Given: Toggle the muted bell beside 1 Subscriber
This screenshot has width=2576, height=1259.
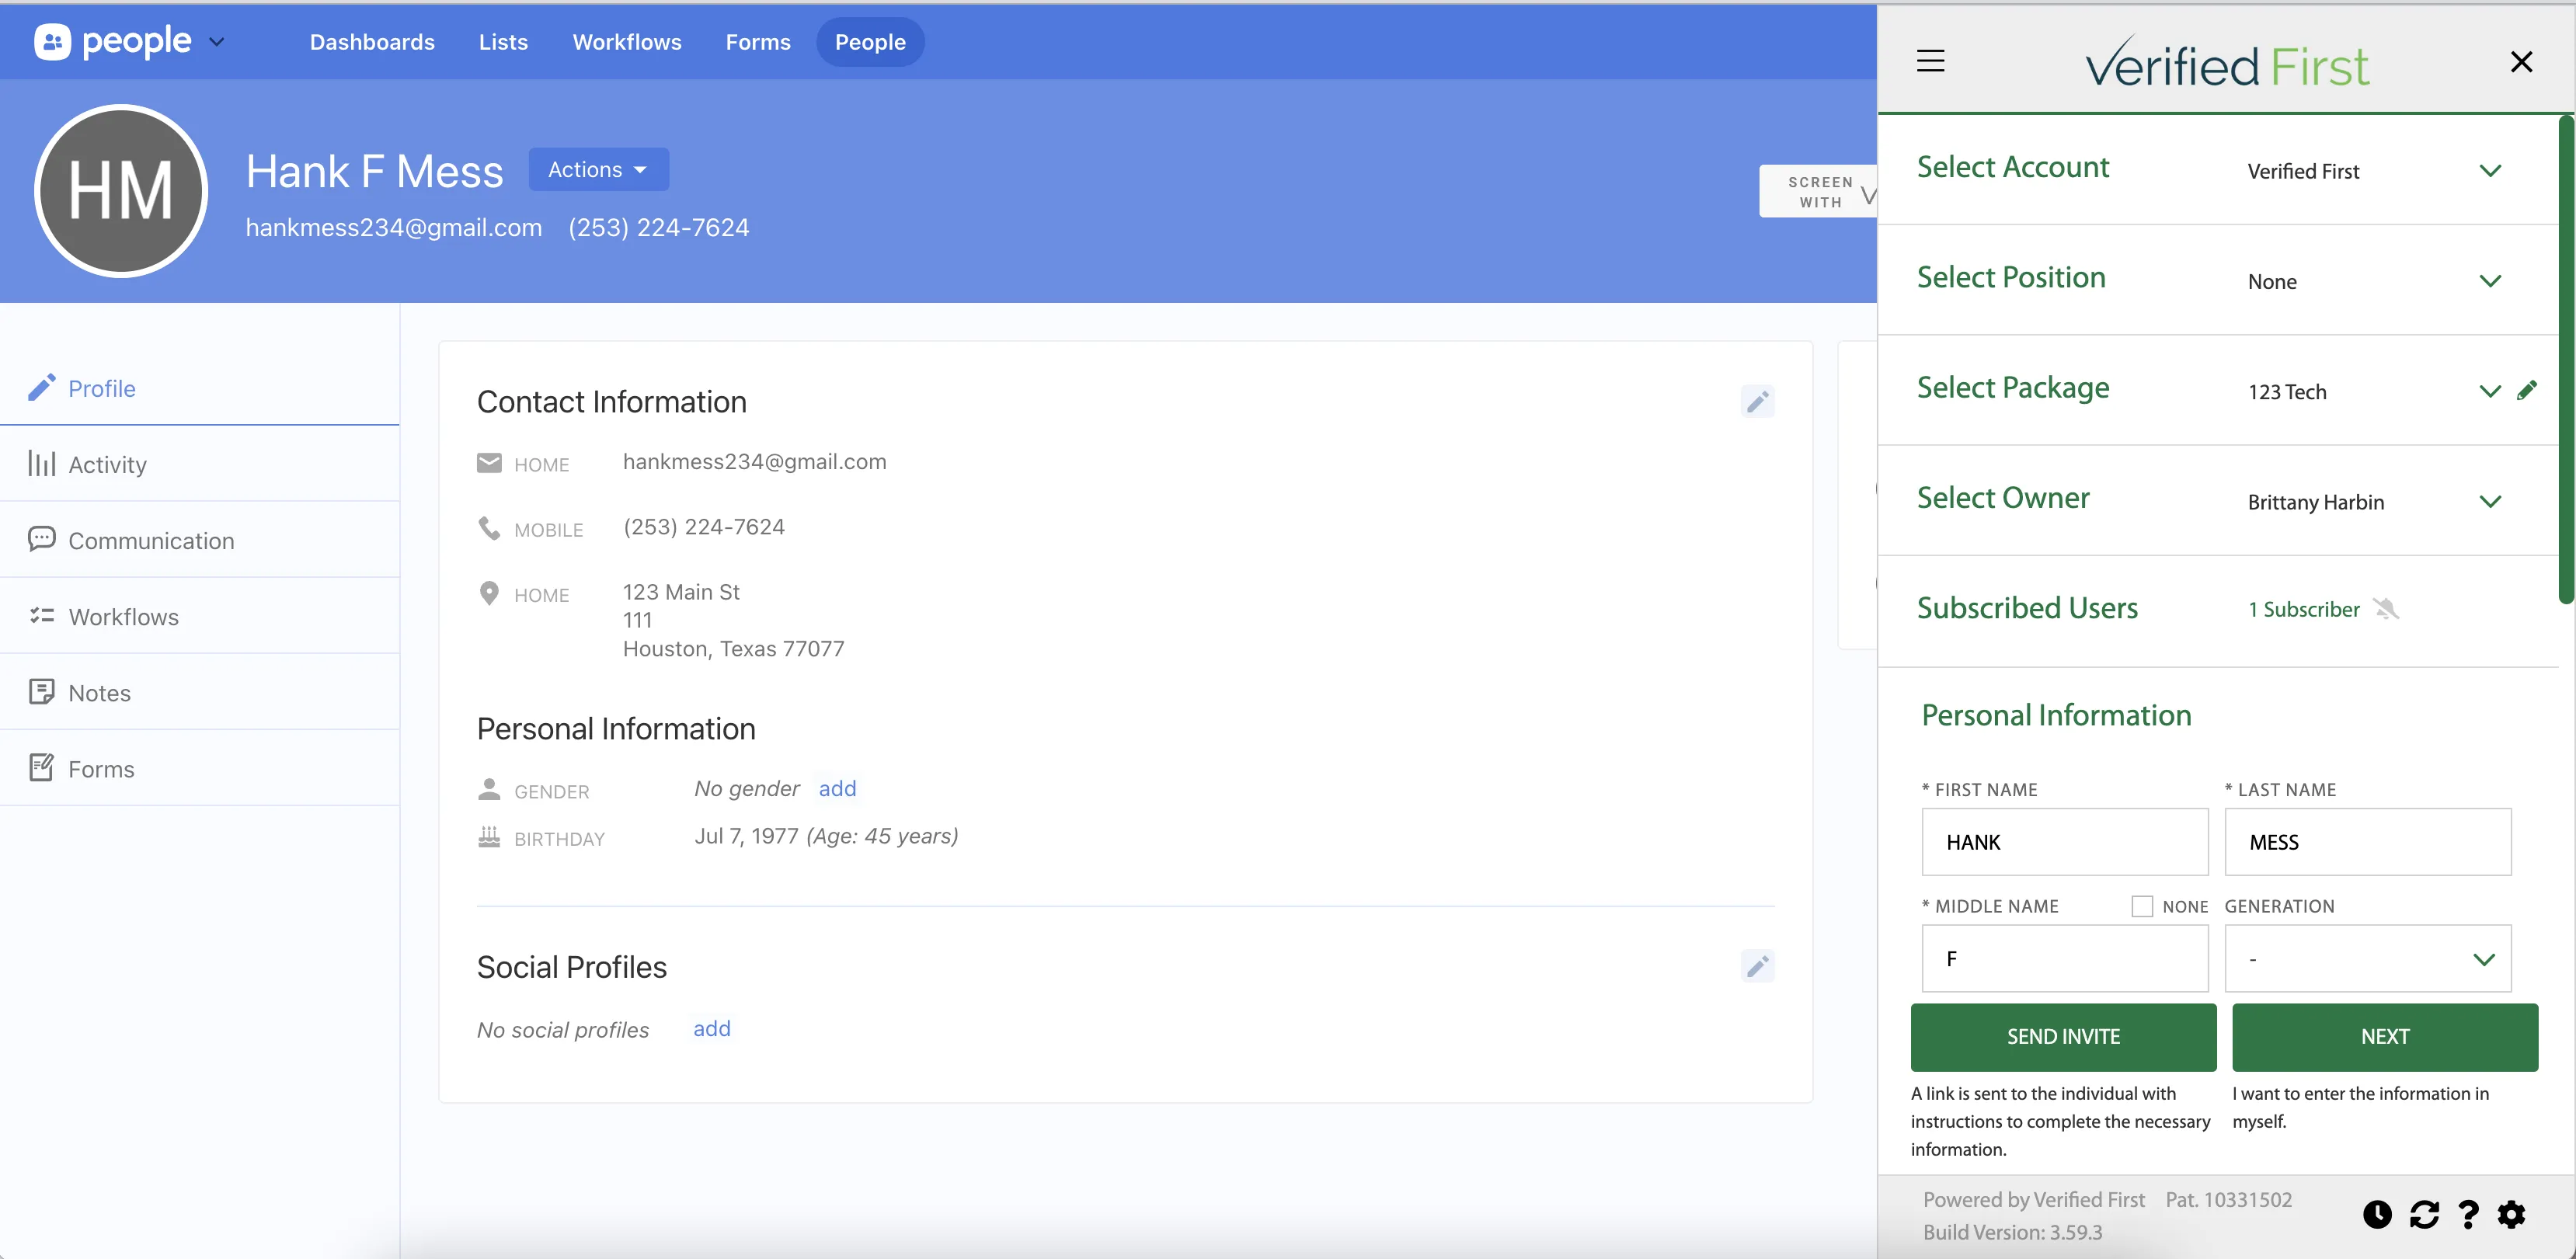Looking at the screenshot, I should [x=2388, y=608].
